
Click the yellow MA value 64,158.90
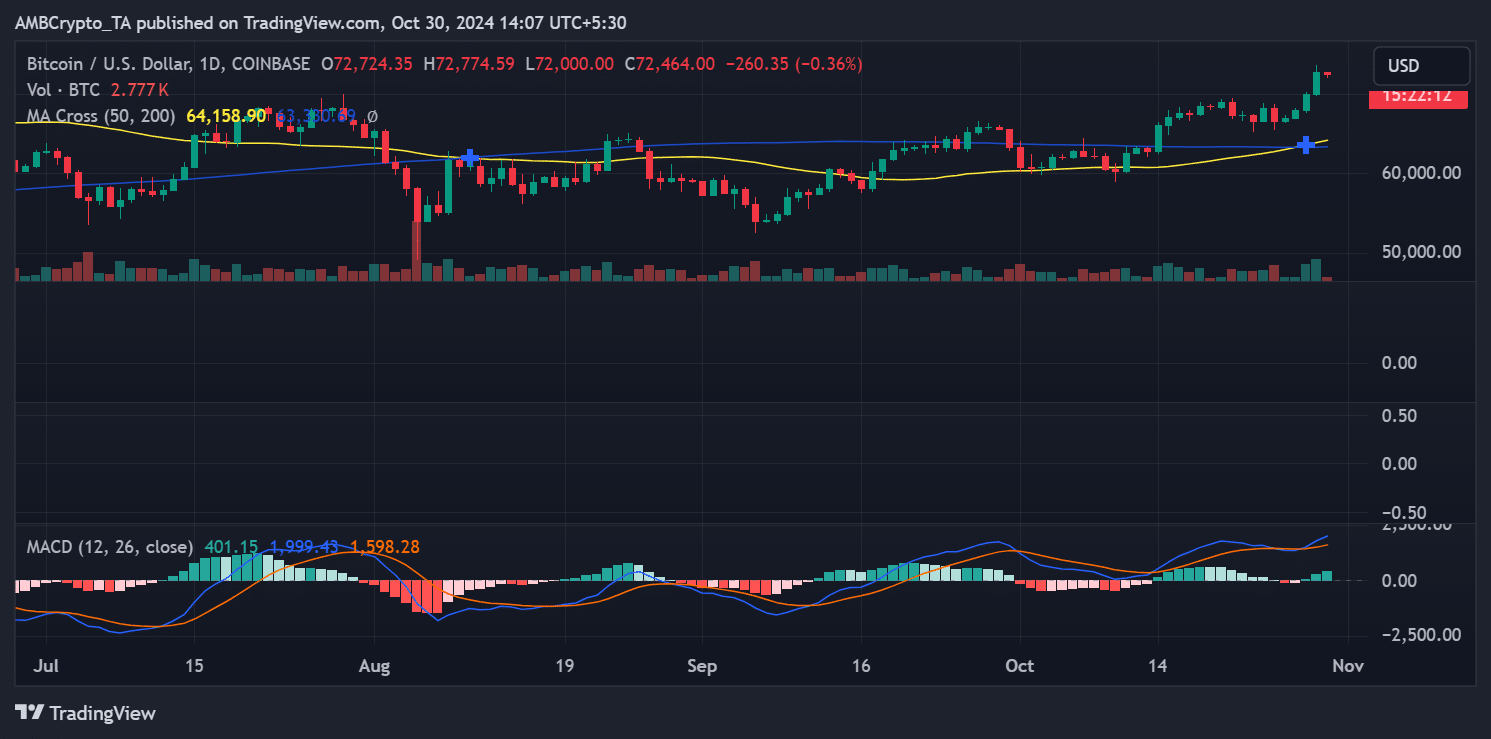point(226,116)
